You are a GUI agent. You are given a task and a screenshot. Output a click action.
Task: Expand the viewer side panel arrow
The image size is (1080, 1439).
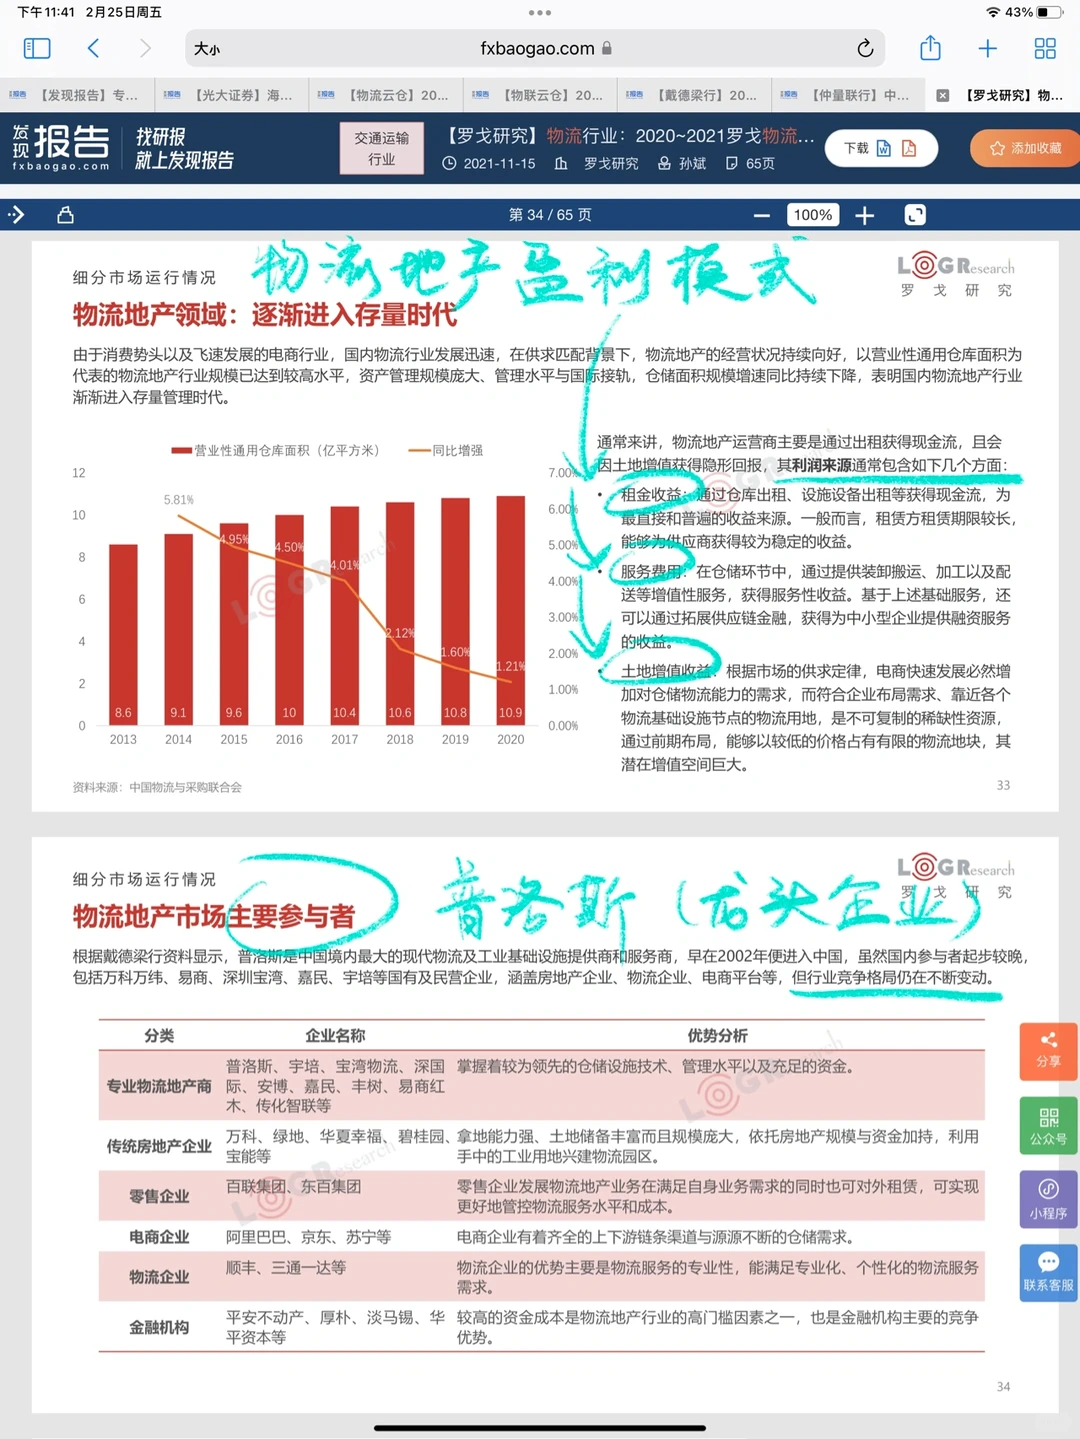(x=16, y=215)
